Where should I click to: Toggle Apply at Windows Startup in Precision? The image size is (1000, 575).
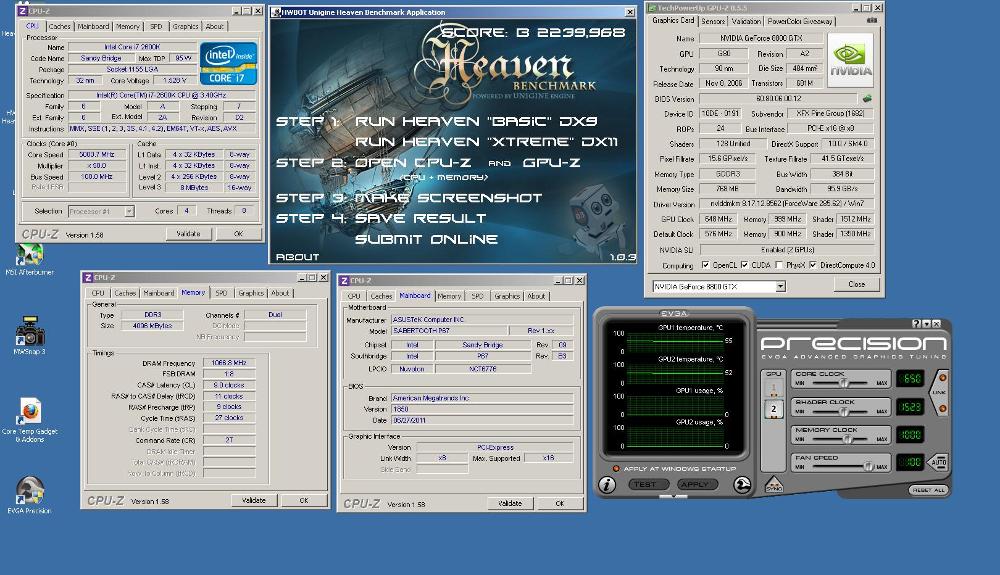(616, 469)
